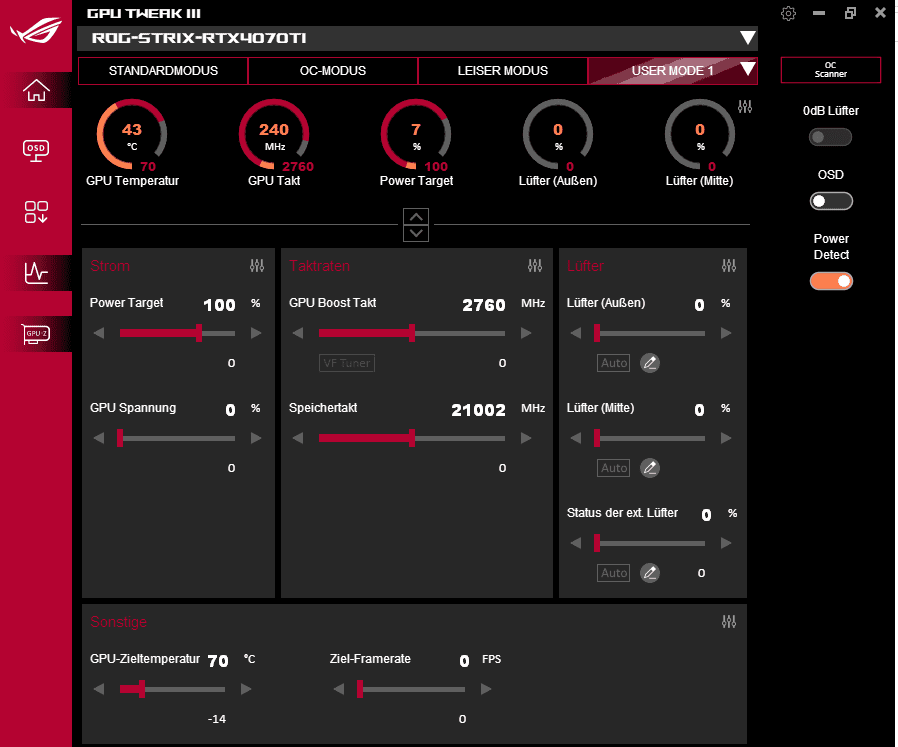Open the monitoring graph sidebar icon
The image size is (898, 747).
pos(36,273)
